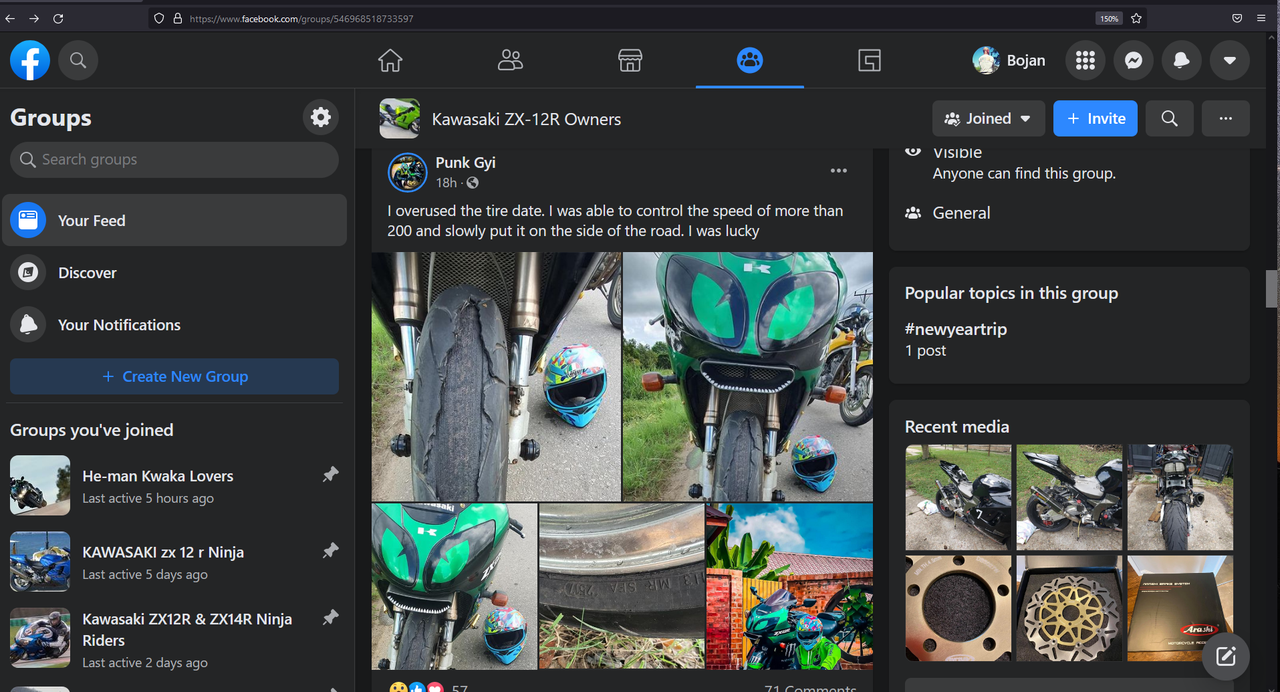Select Your Feed in sidebar
This screenshot has height=692, width=1280.
click(174, 220)
